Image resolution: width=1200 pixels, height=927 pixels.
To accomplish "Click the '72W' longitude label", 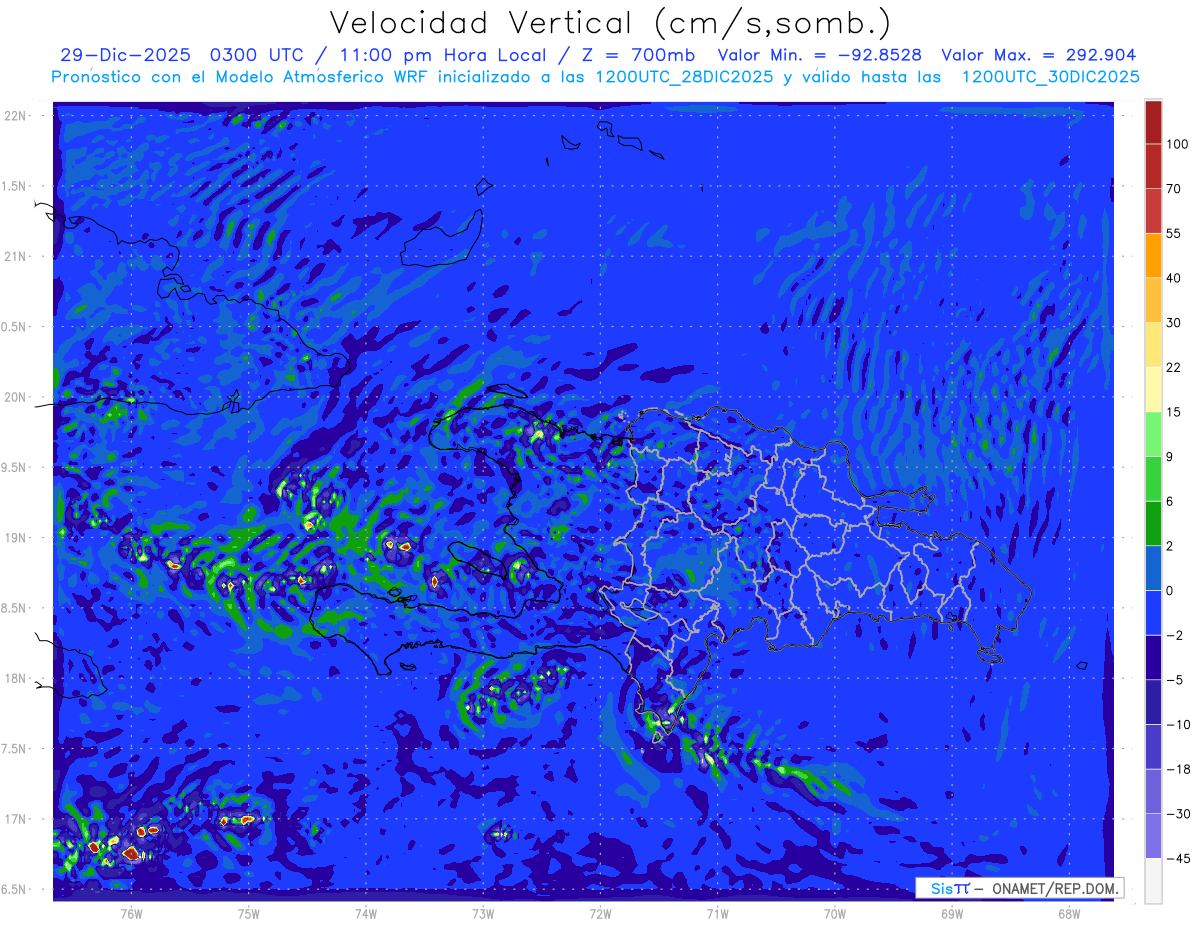I will tap(600, 914).
